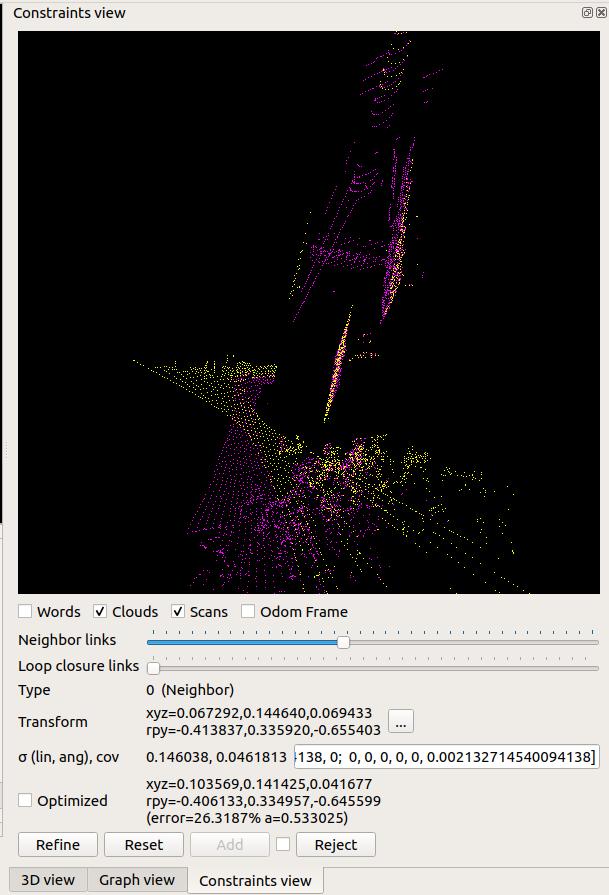Reject the current constraint link
Screen dimensions: 609x895
point(335,844)
